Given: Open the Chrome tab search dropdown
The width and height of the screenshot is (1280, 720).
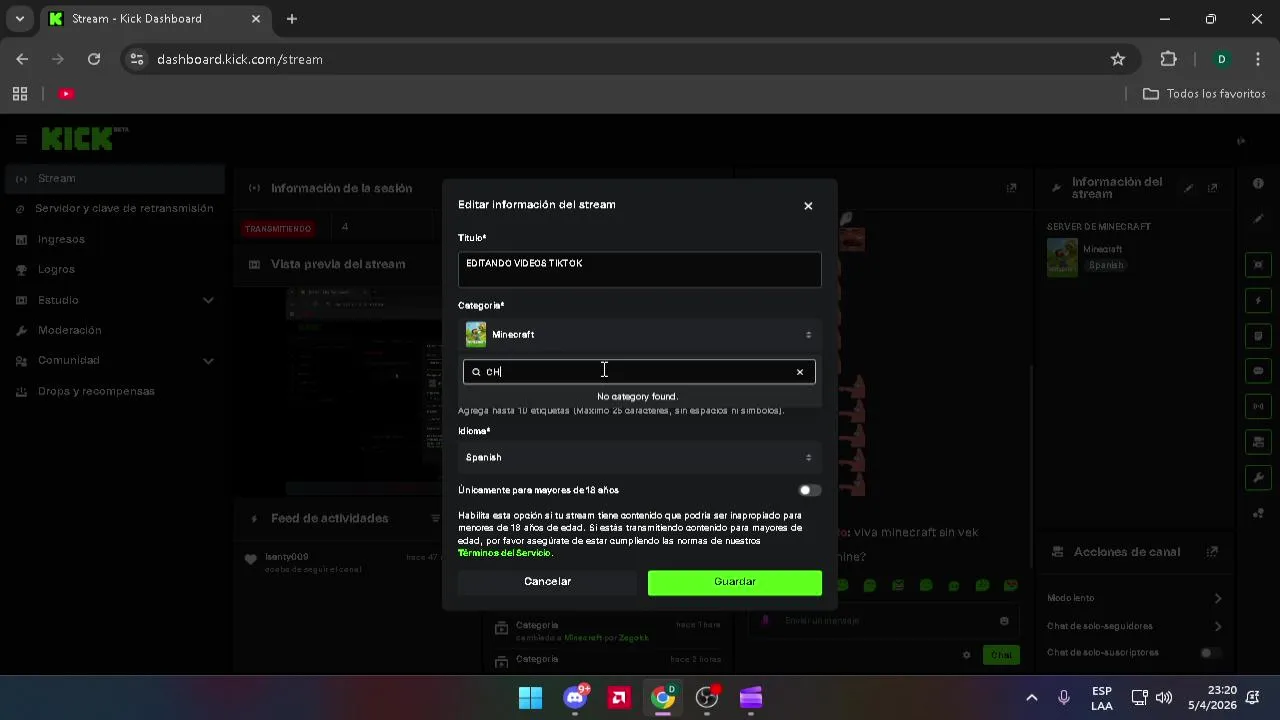Looking at the screenshot, I should [x=19, y=18].
